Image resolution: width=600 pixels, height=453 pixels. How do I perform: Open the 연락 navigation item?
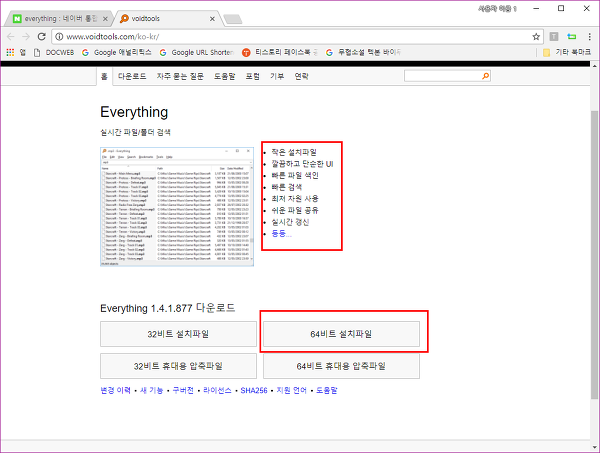[x=302, y=76]
